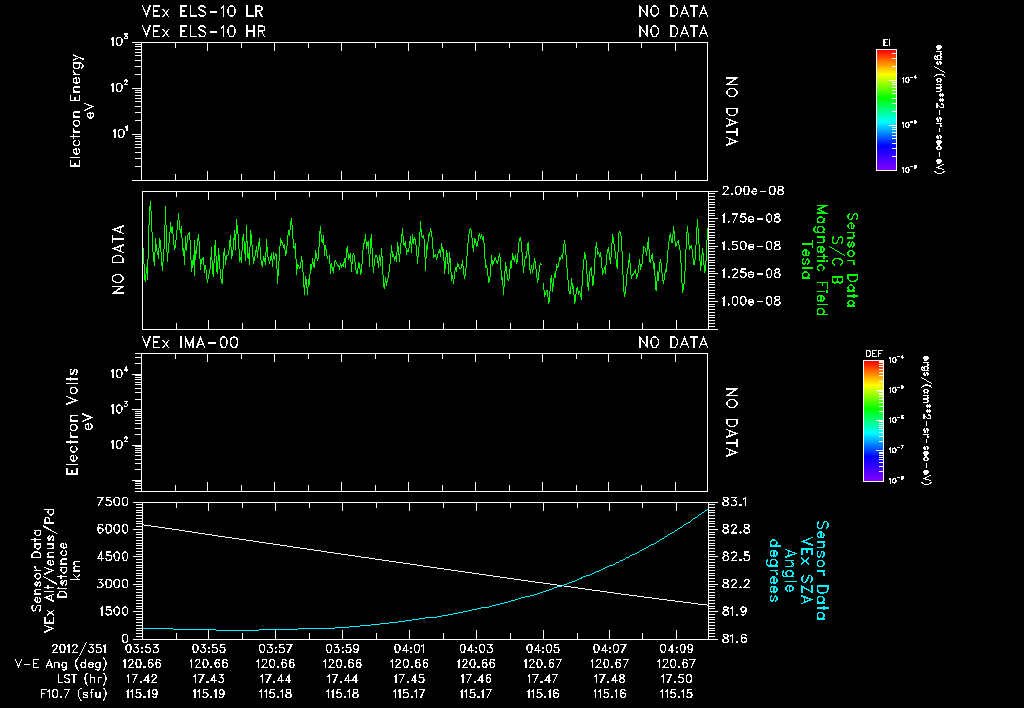Screen dimensions: 1024x708
Task: Click the 'V-E Ang (deg)' row label
Action: pyautogui.click(x=61, y=664)
